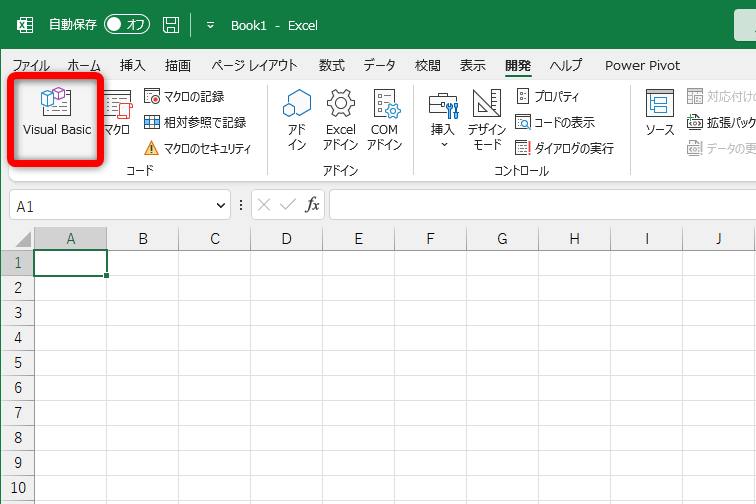The height and width of the screenshot is (504, 756).
Task: Switch to the データ tab
Action: [379, 65]
